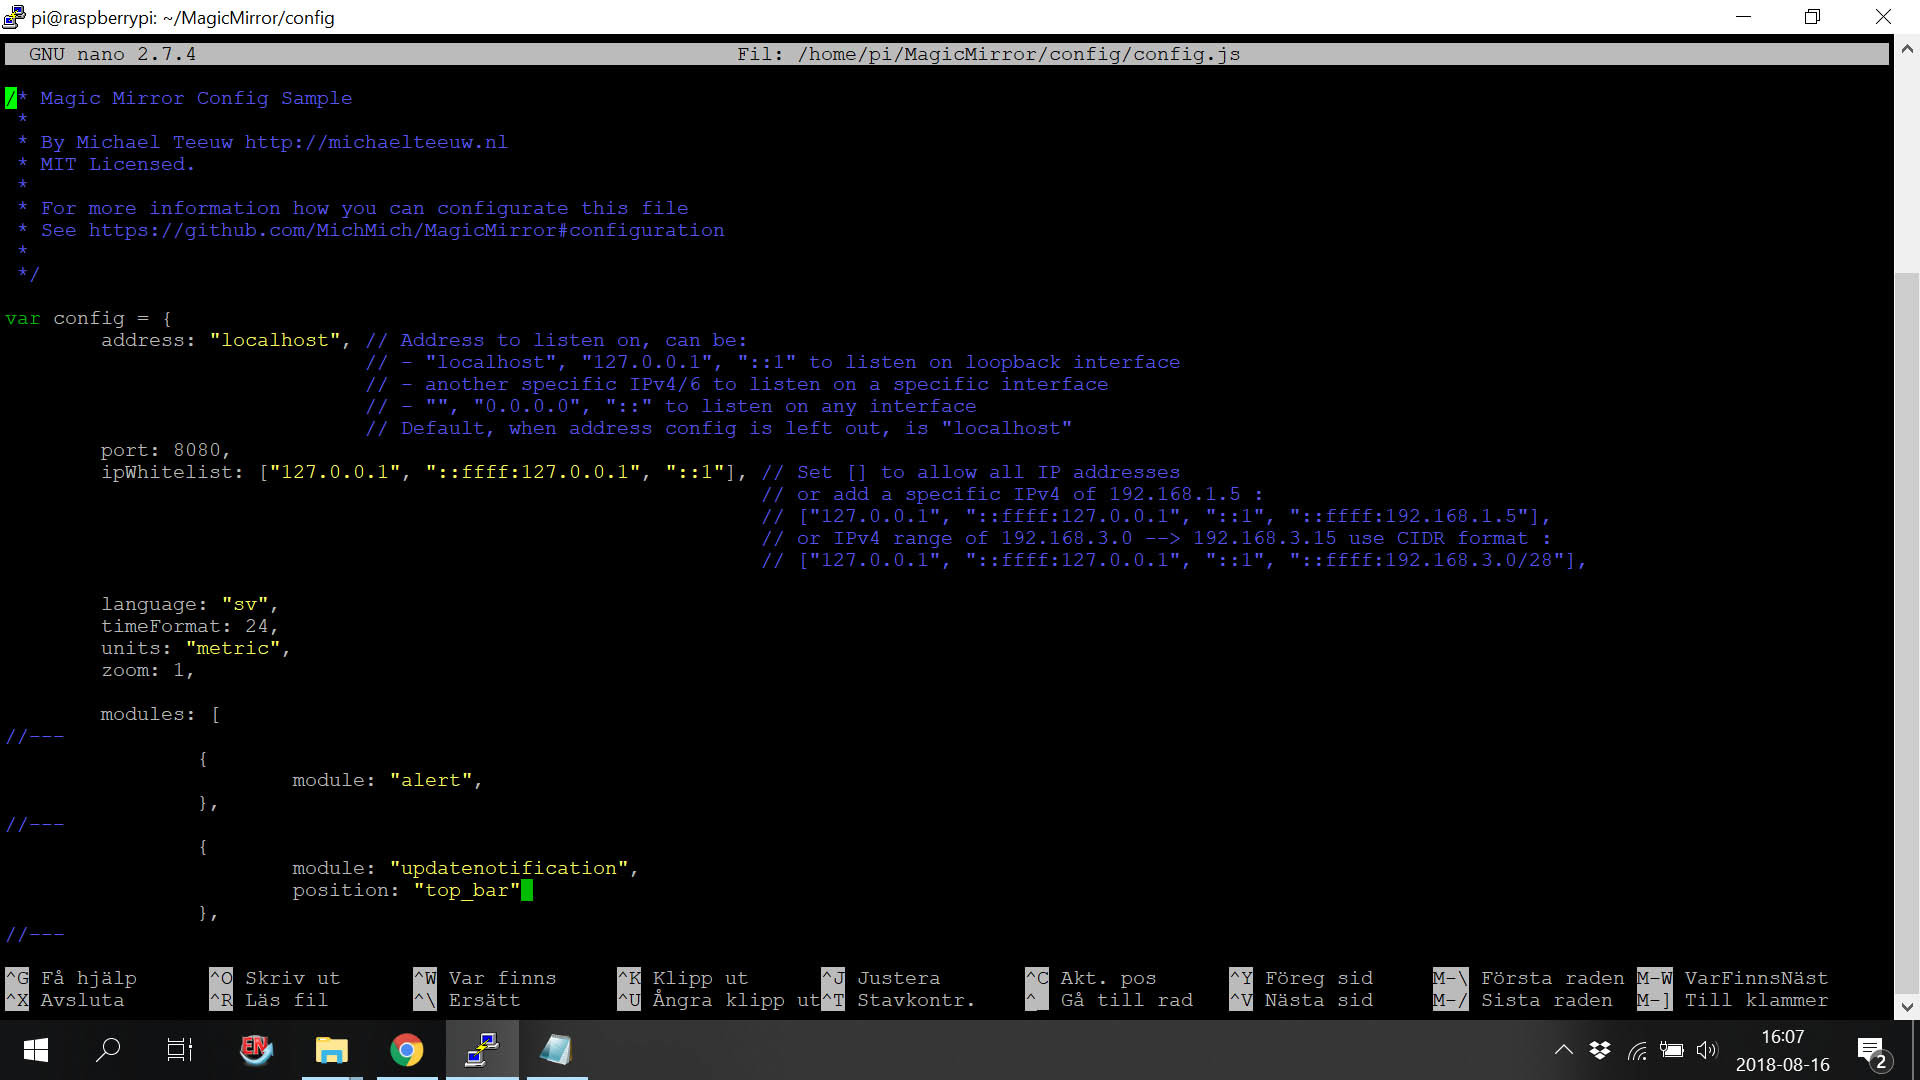Click the ^V 'Nästa sid' shortcut label
This screenshot has height=1080, width=1920.
tap(1318, 1000)
